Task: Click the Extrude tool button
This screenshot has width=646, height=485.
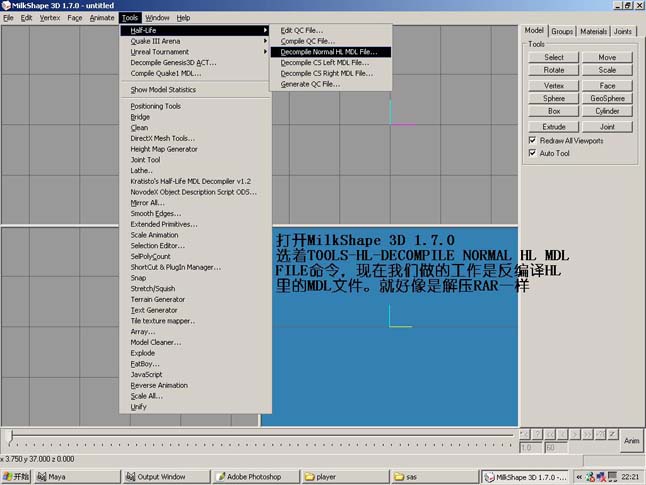Action: 553,127
